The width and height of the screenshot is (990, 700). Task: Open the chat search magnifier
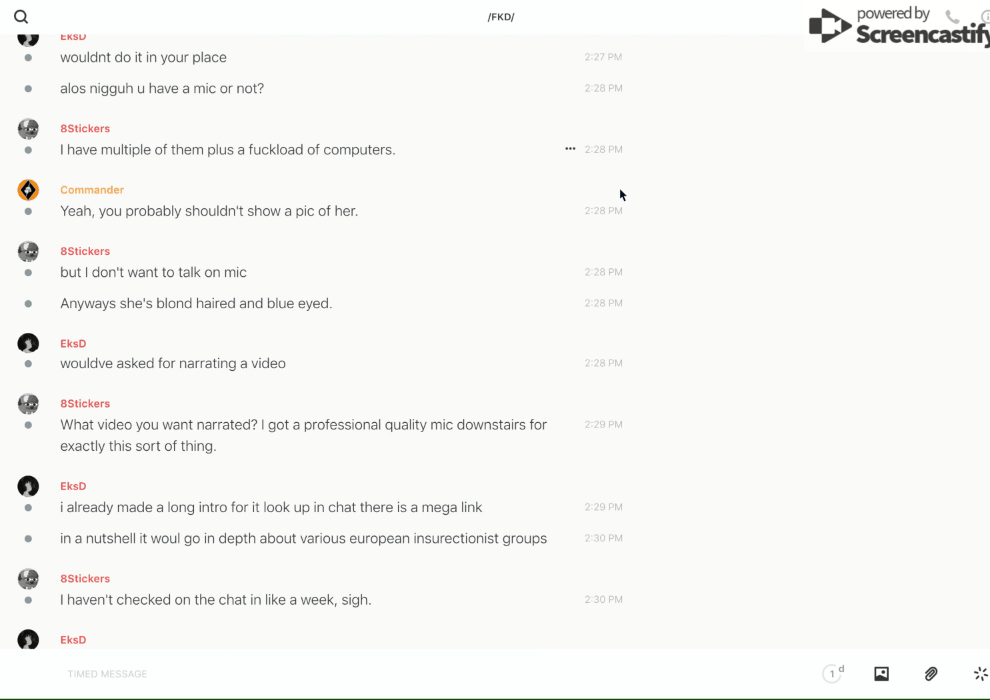pyautogui.click(x=21, y=17)
